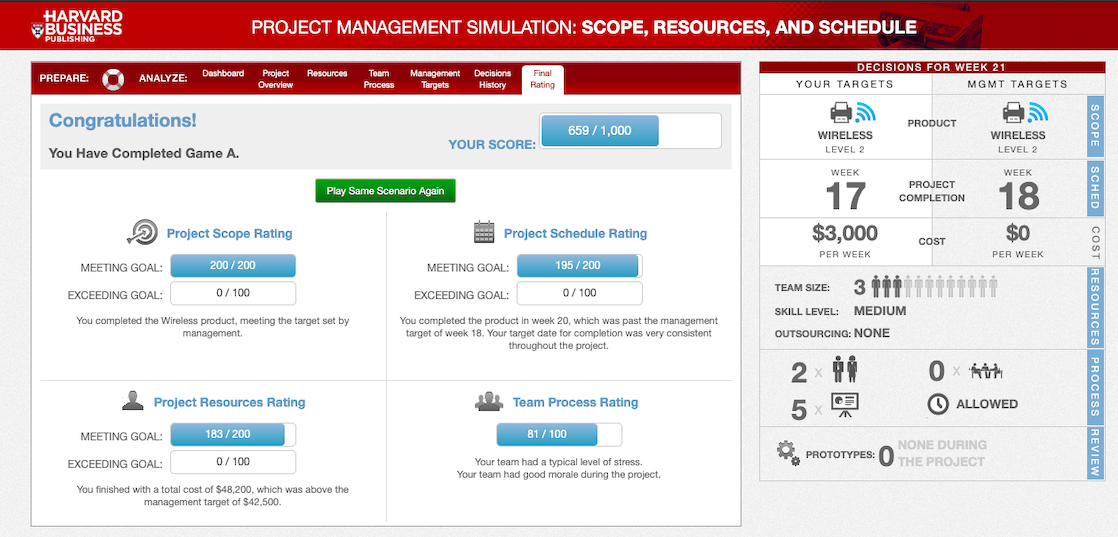1118x537 pixels.
Task: Click your target completion week 17
Action: (846, 195)
